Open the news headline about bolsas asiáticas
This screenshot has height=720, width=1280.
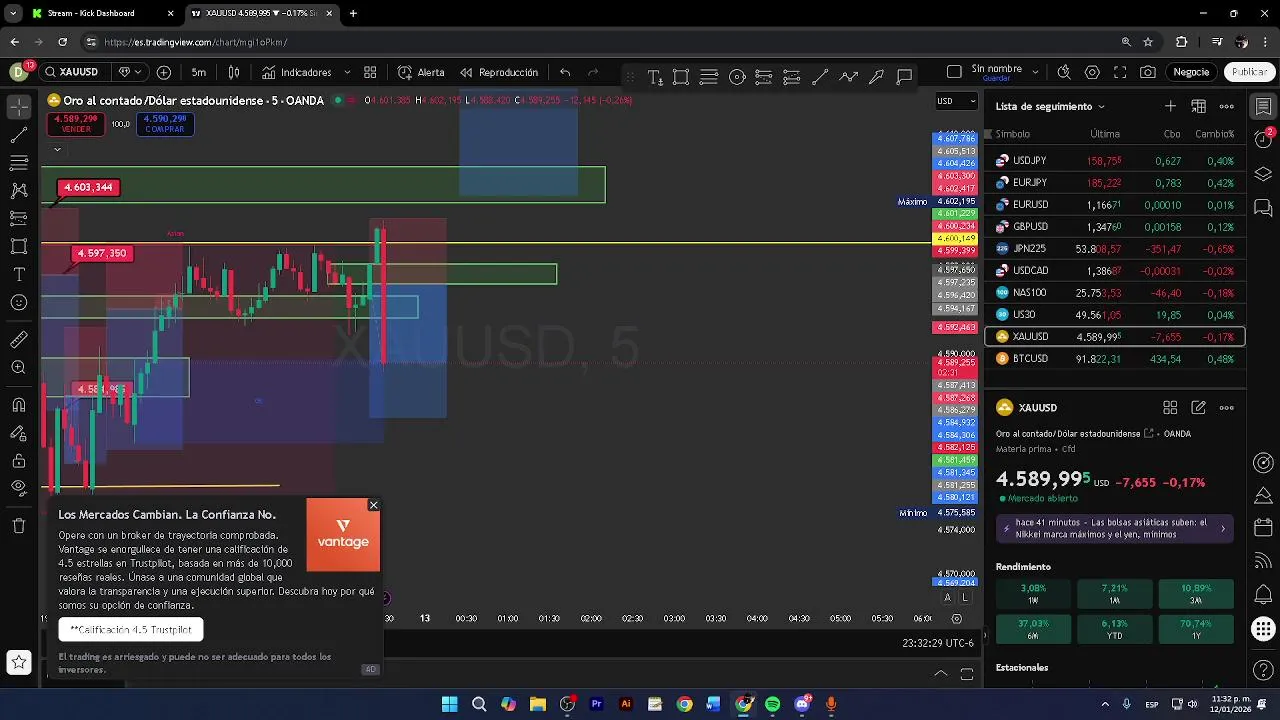coord(1115,528)
